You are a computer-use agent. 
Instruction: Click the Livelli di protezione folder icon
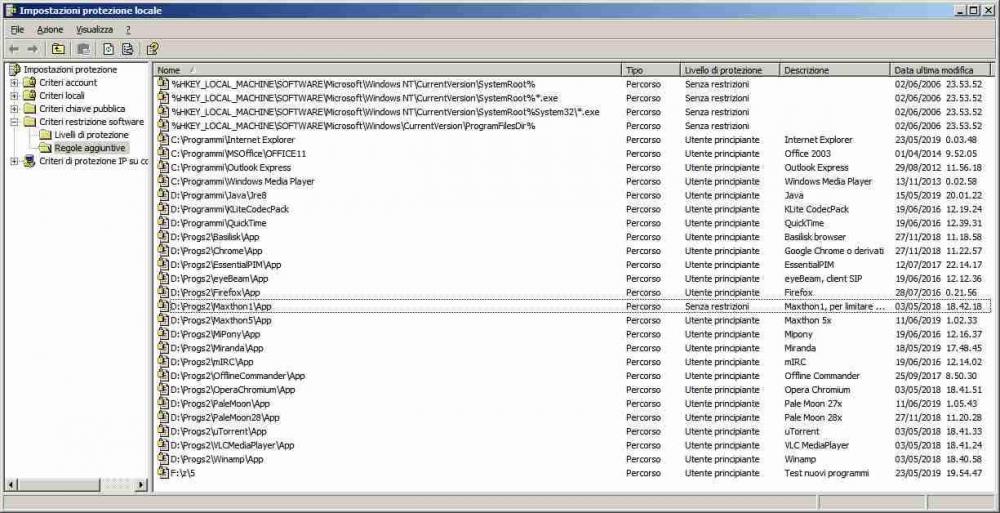coord(45,135)
